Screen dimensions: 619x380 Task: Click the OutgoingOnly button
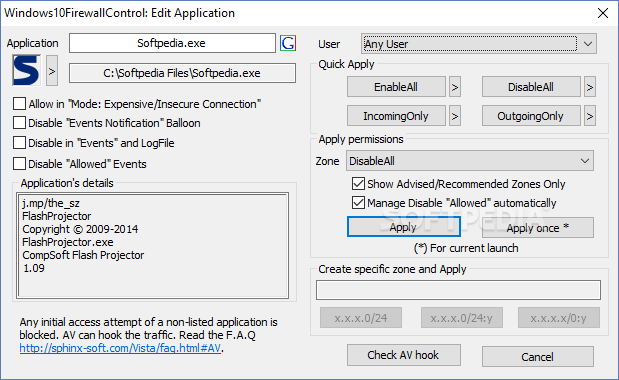[531, 116]
